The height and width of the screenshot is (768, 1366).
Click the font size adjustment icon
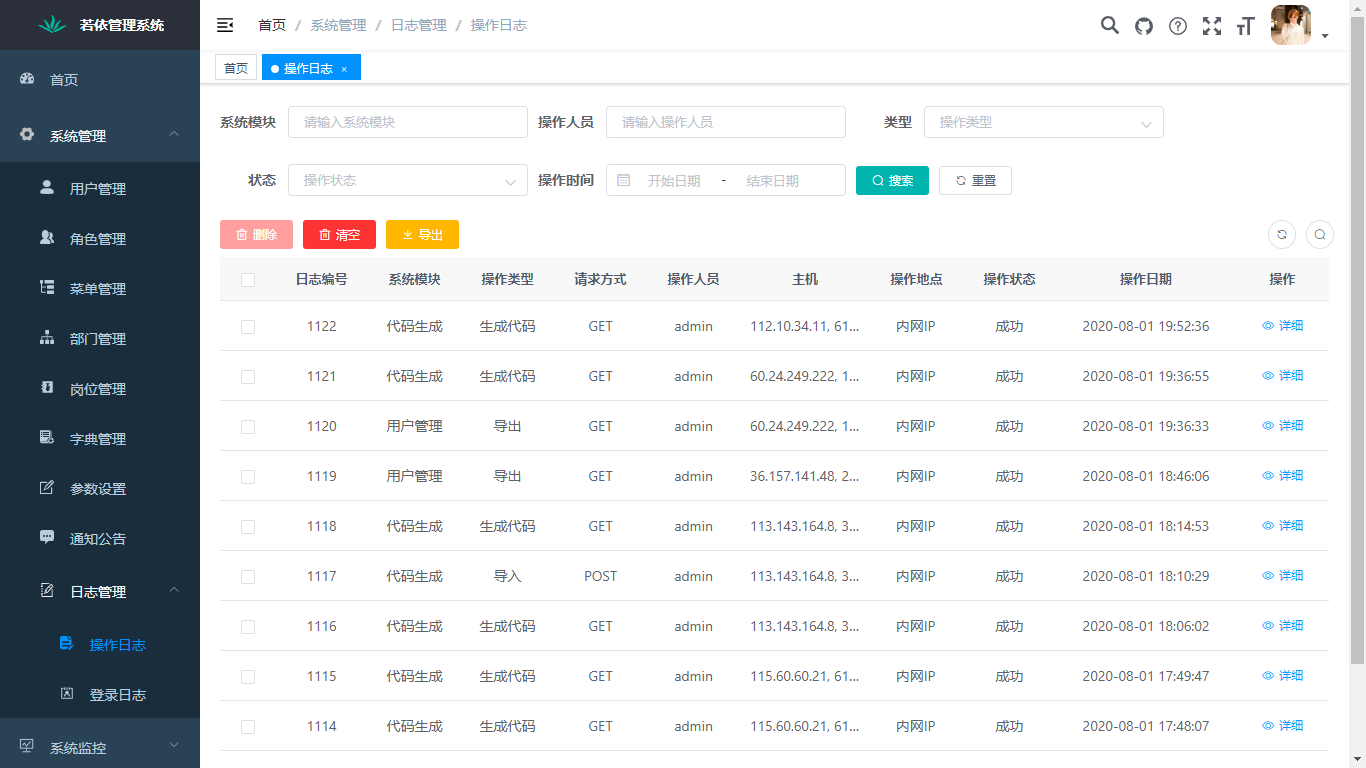pos(1245,25)
